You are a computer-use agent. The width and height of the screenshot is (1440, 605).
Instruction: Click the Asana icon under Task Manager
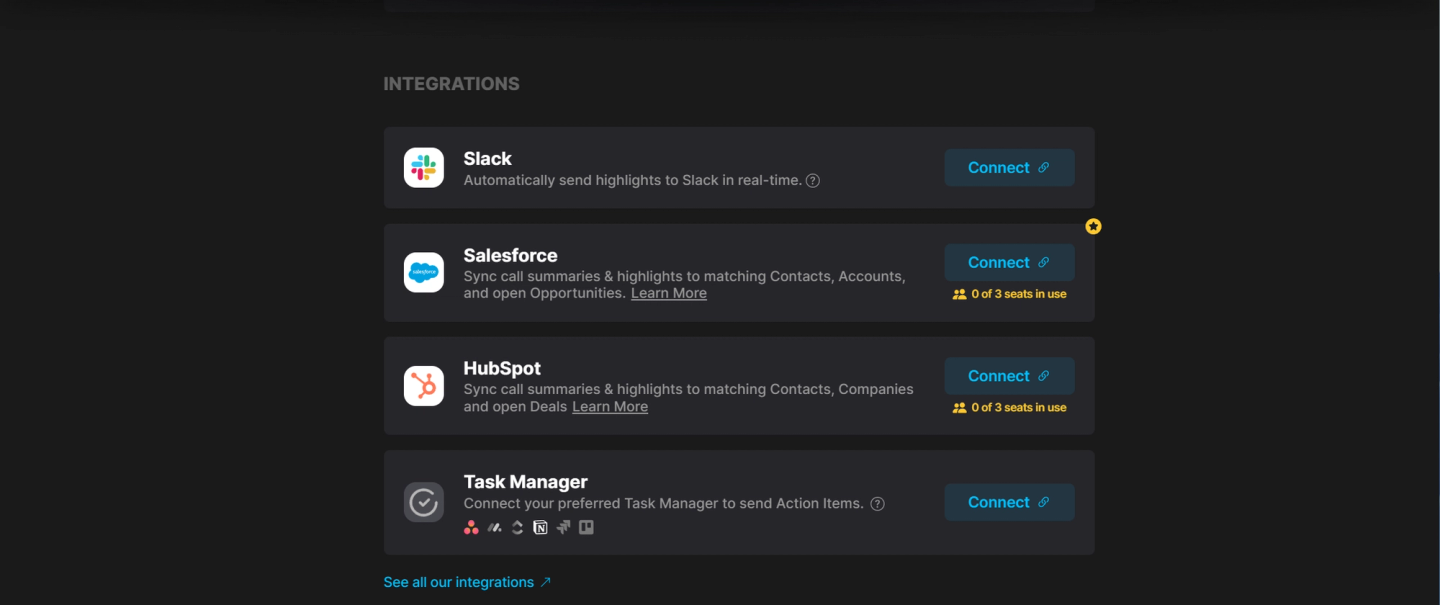(x=471, y=527)
